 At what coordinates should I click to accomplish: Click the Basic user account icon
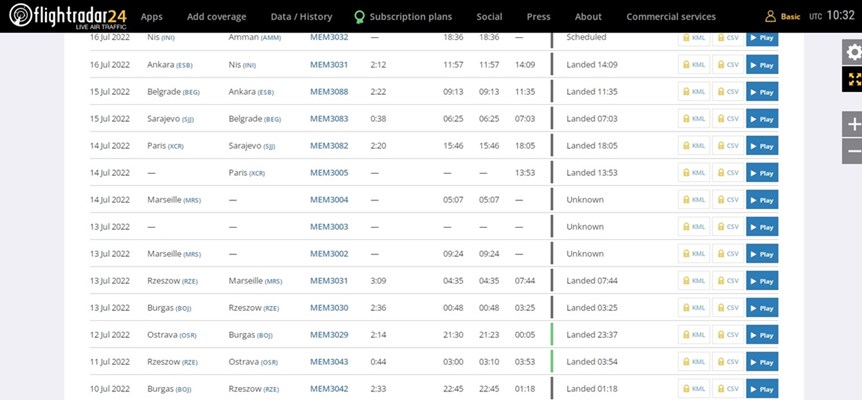[770, 16]
